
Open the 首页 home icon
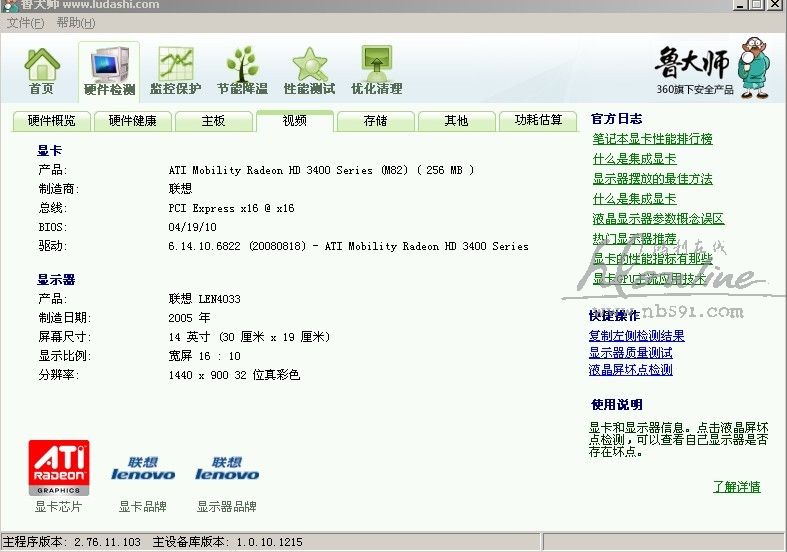click(41, 71)
